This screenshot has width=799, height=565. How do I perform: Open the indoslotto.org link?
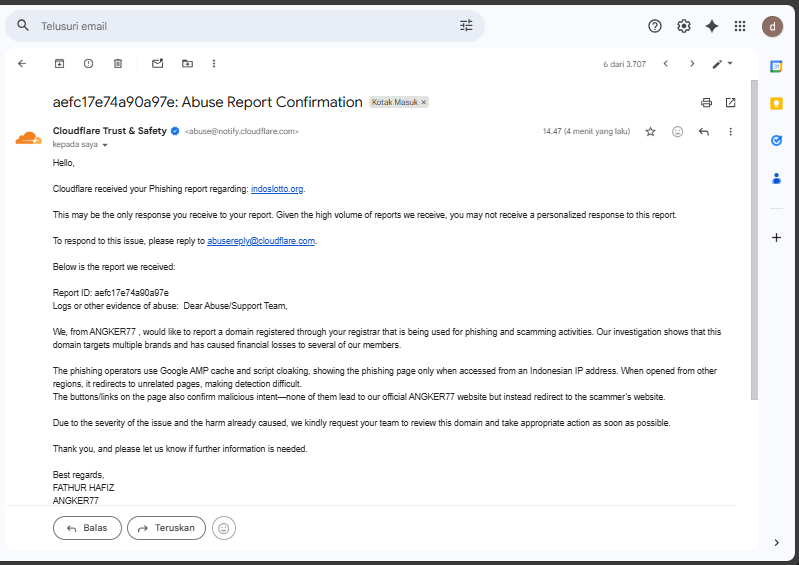(277, 189)
